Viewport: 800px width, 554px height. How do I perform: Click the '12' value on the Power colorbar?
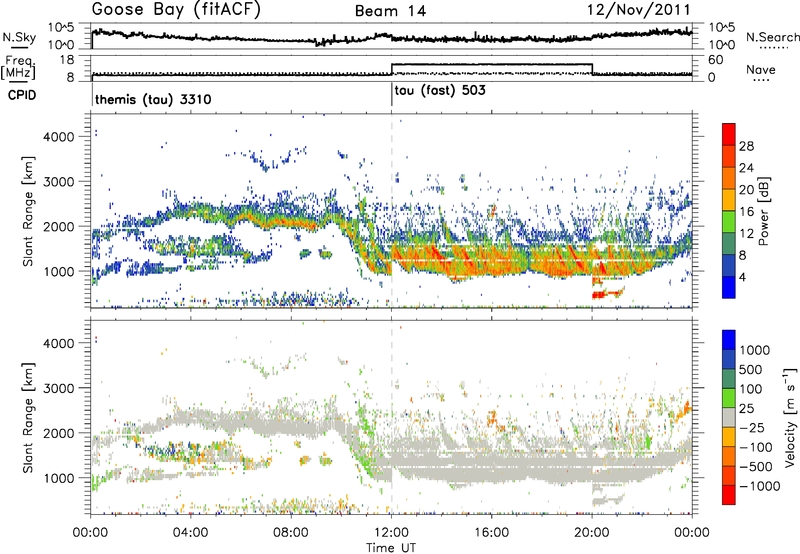746,234
